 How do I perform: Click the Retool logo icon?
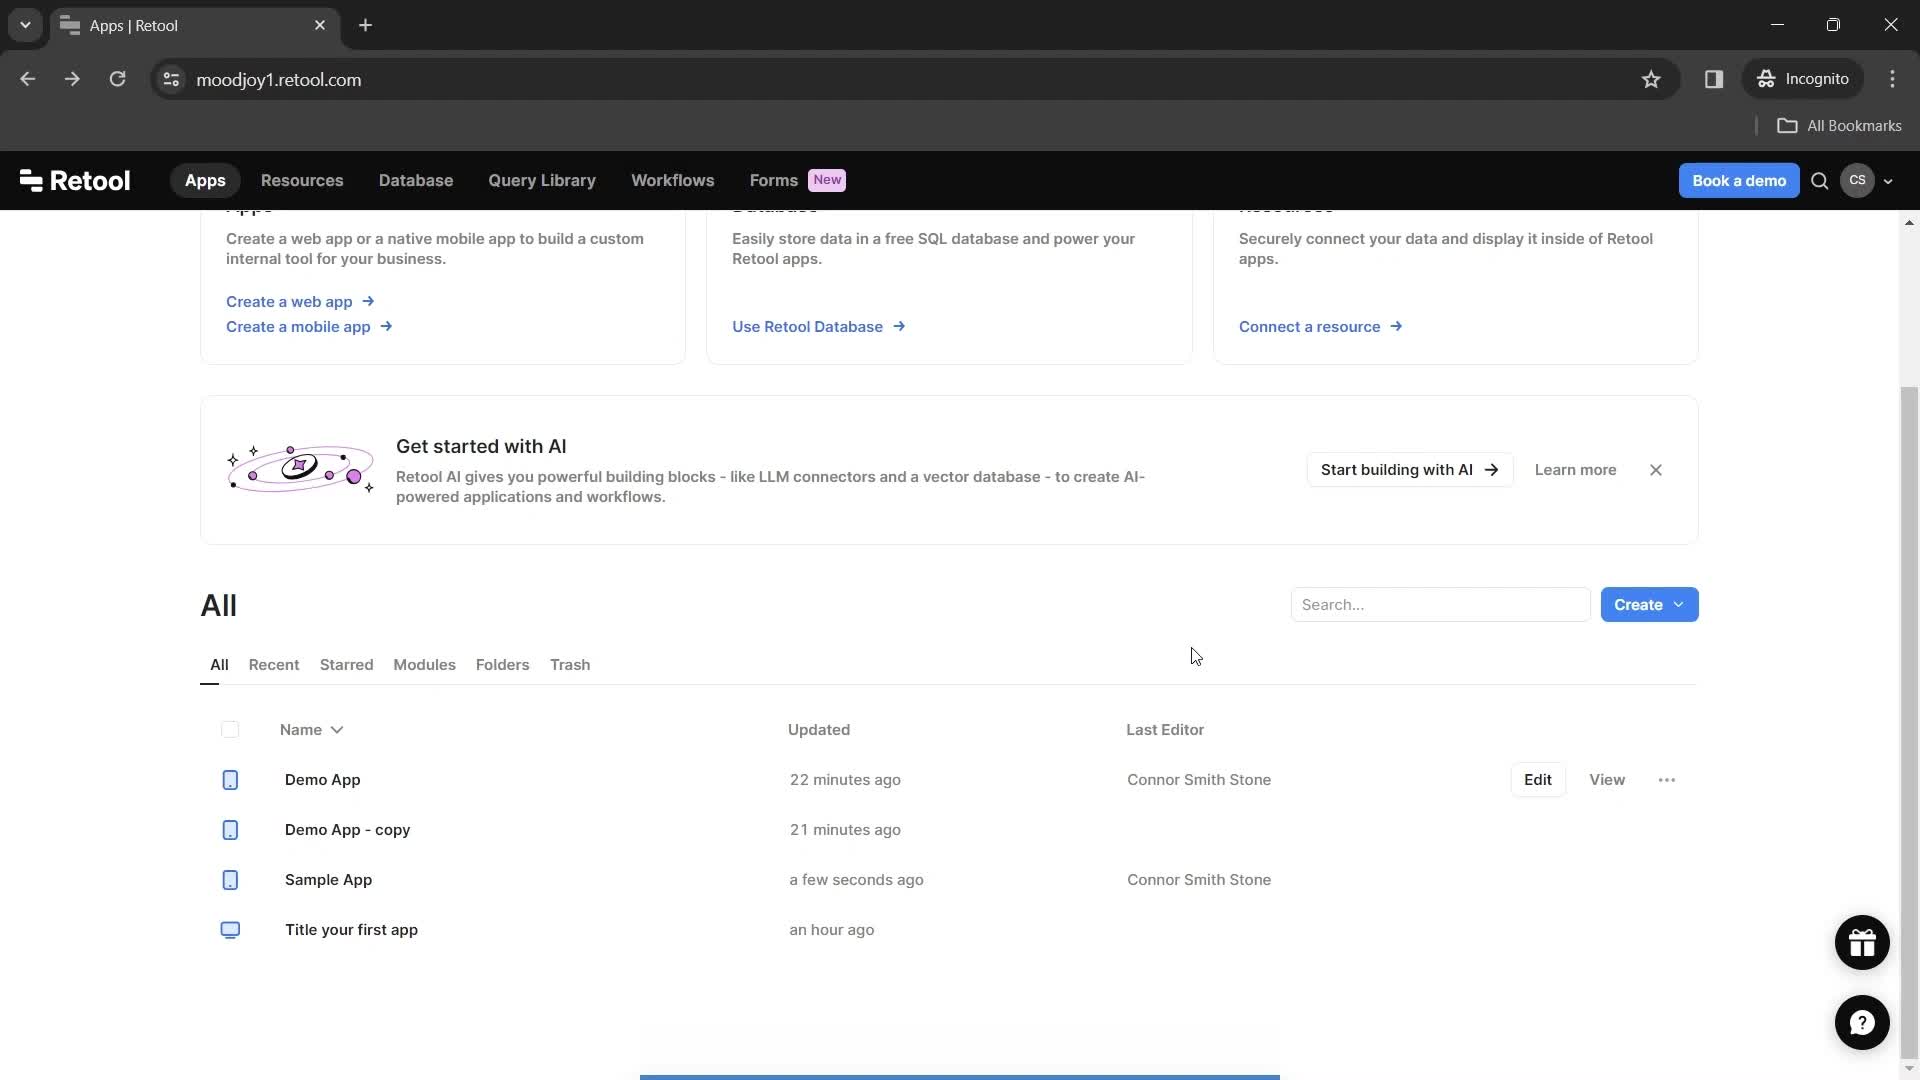(x=29, y=179)
